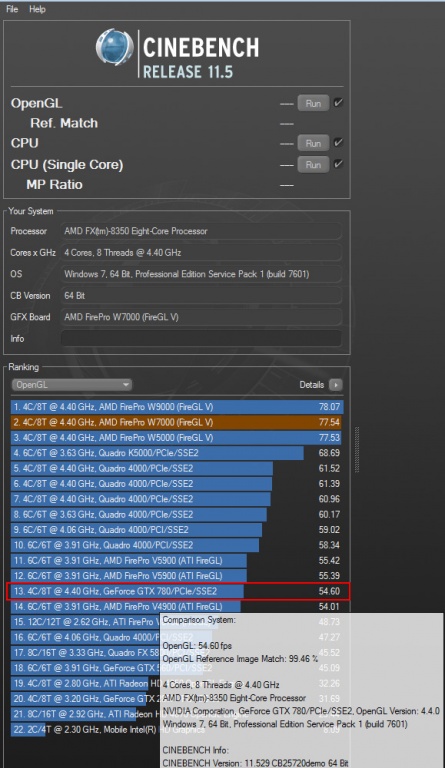The height and width of the screenshot is (768, 445).
Task: Select ranking row 16 at 4.06 GHz Quadro 4000
Action: click(85, 637)
